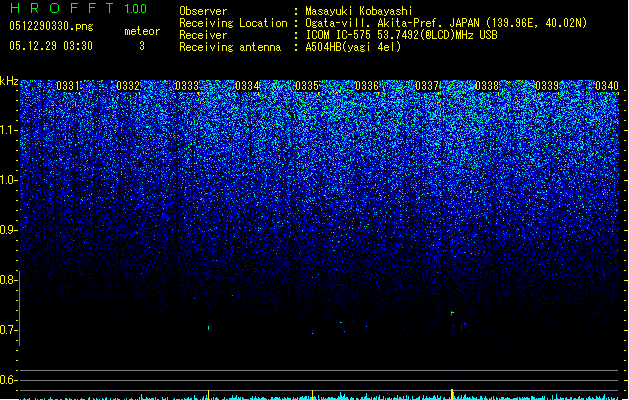Click the 0334 time marker
This screenshot has width=629, height=400.
coord(248,86)
